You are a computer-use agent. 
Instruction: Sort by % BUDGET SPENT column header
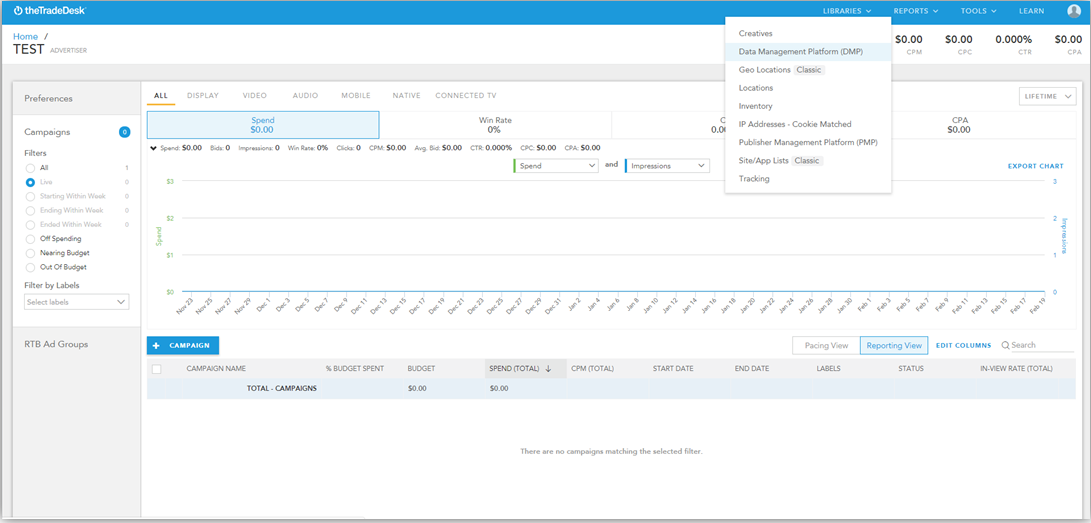click(354, 369)
